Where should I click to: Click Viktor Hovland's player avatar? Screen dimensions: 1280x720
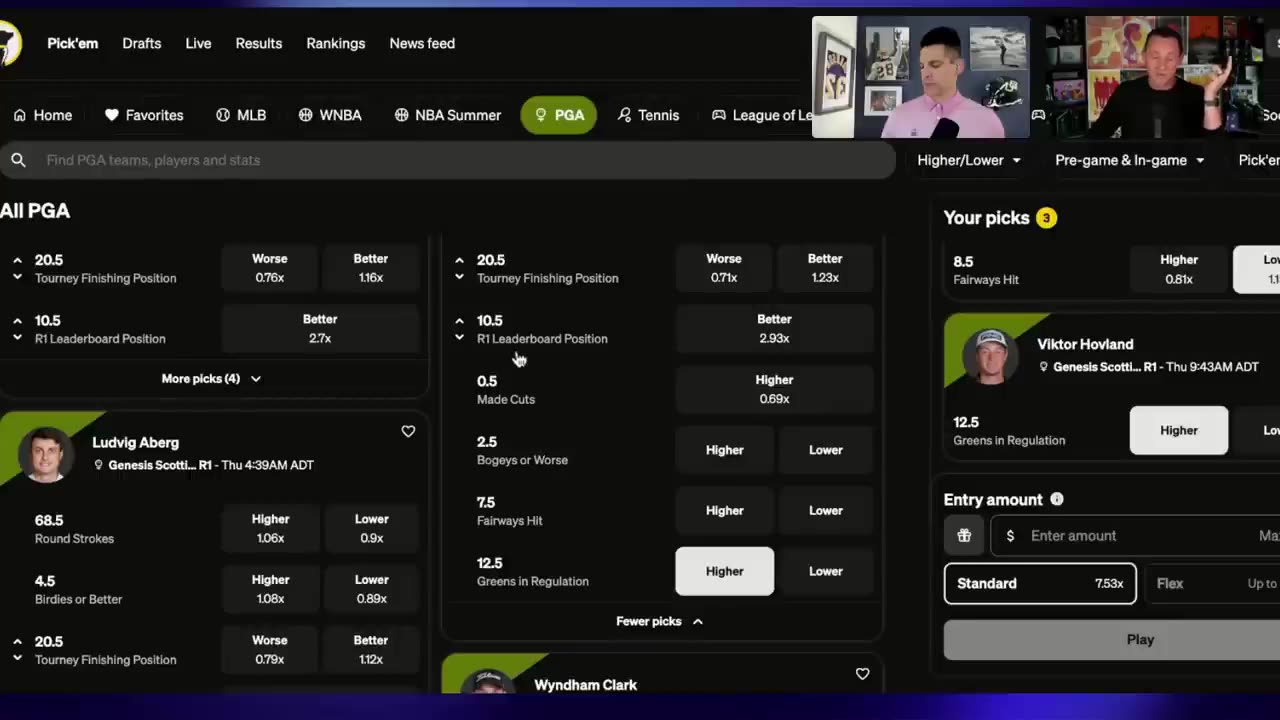click(990, 356)
